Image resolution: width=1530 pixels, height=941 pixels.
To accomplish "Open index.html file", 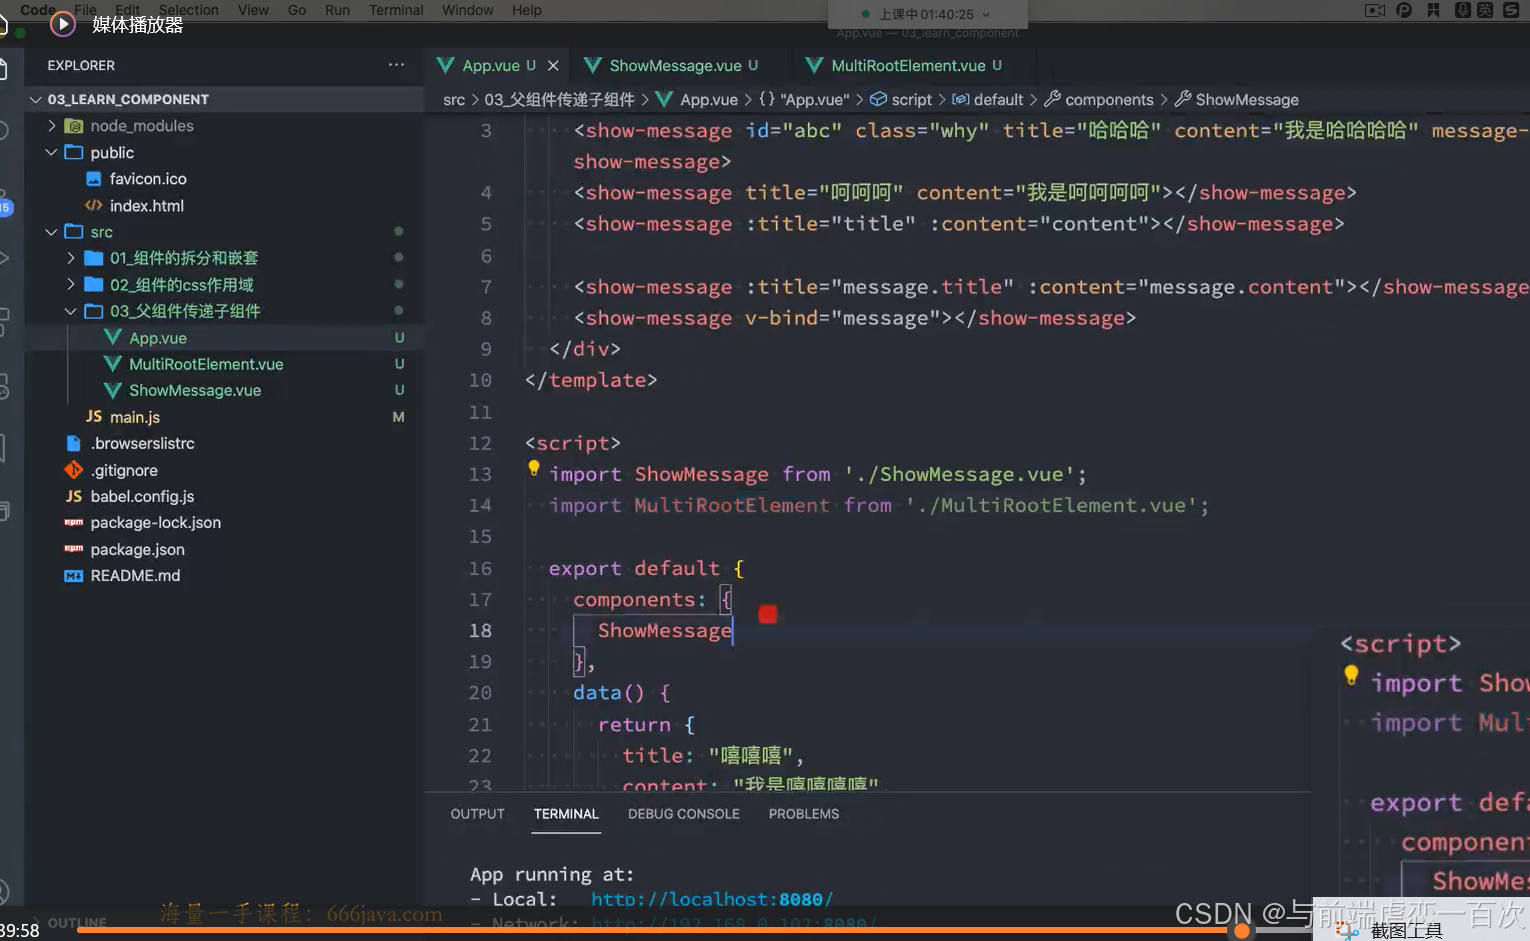I will point(147,206).
